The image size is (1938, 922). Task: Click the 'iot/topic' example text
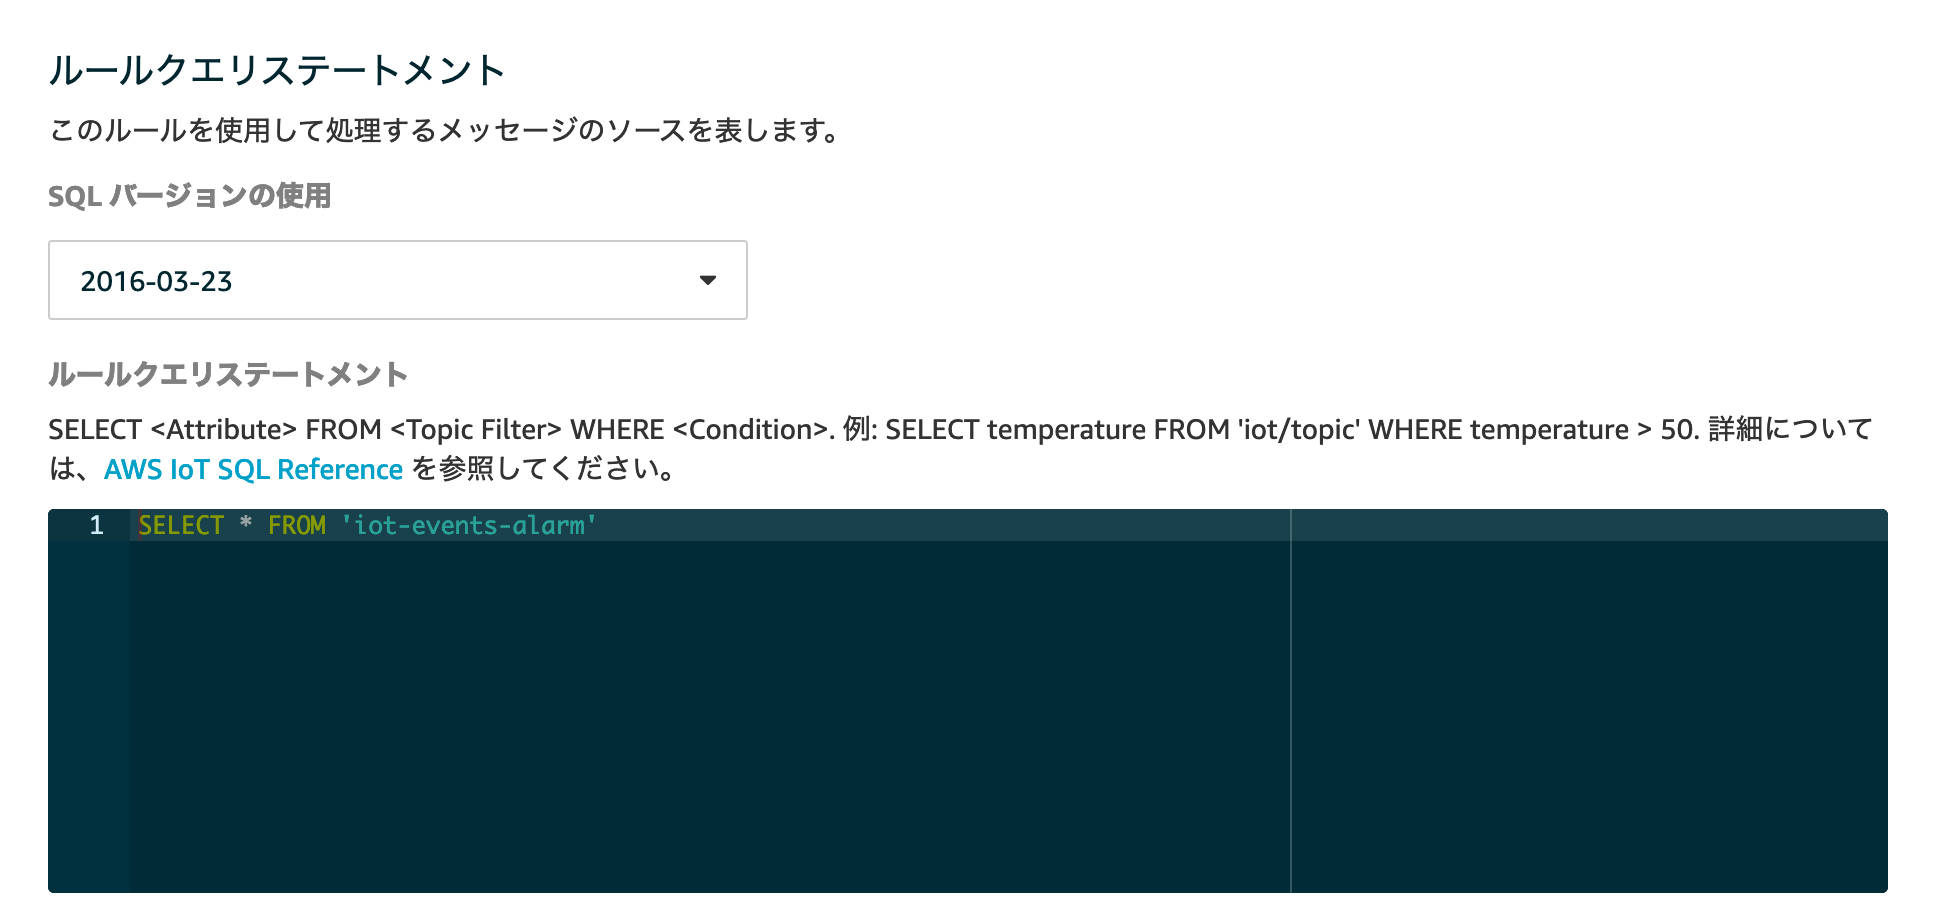click(x=1298, y=430)
